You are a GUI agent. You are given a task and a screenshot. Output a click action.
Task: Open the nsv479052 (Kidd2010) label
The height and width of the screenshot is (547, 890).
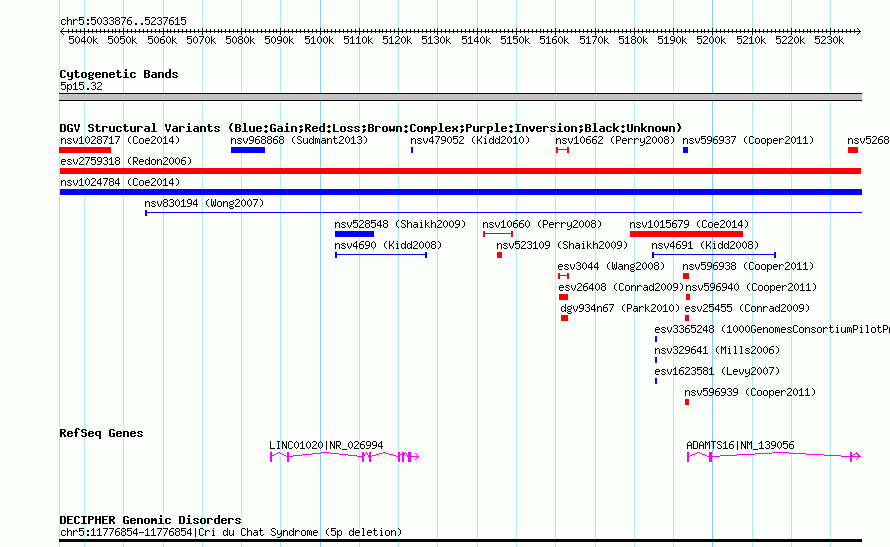point(470,140)
